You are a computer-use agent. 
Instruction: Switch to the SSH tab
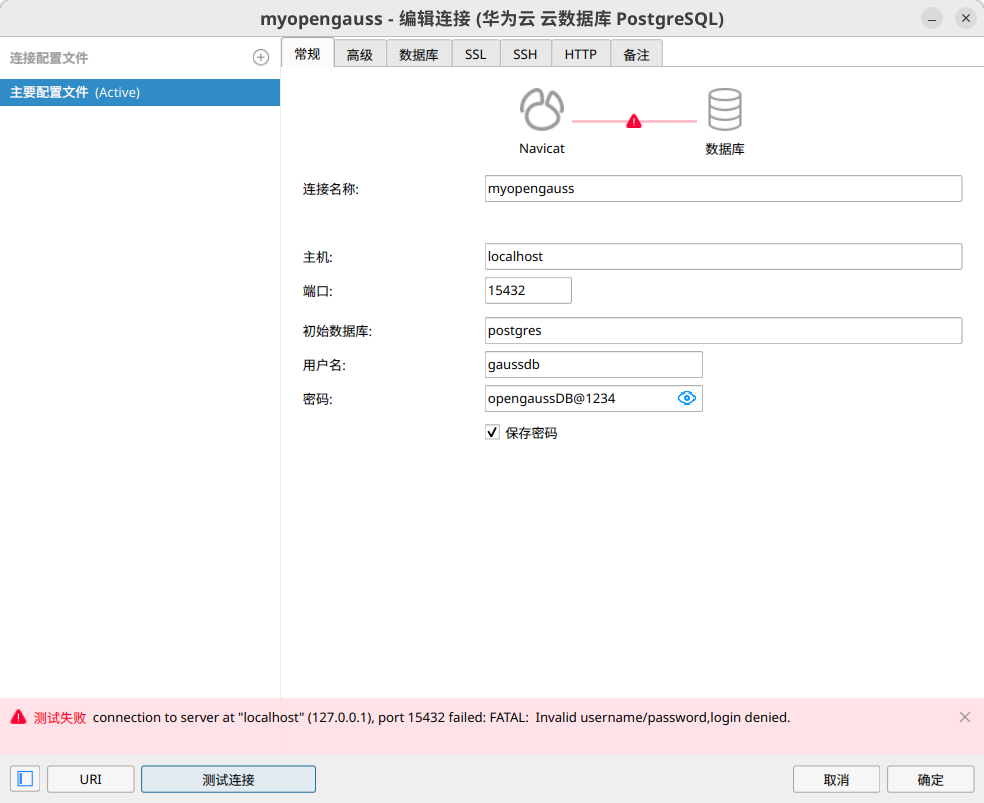tap(525, 55)
